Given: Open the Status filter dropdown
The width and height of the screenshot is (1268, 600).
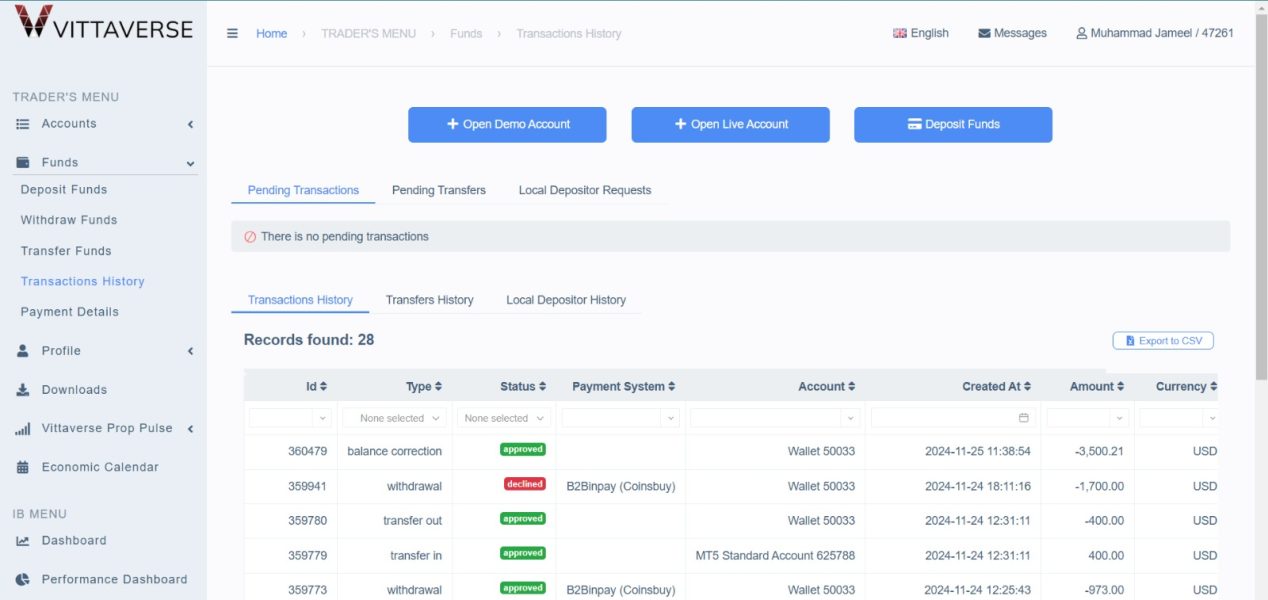Looking at the screenshot, I should tap(504, 418).
